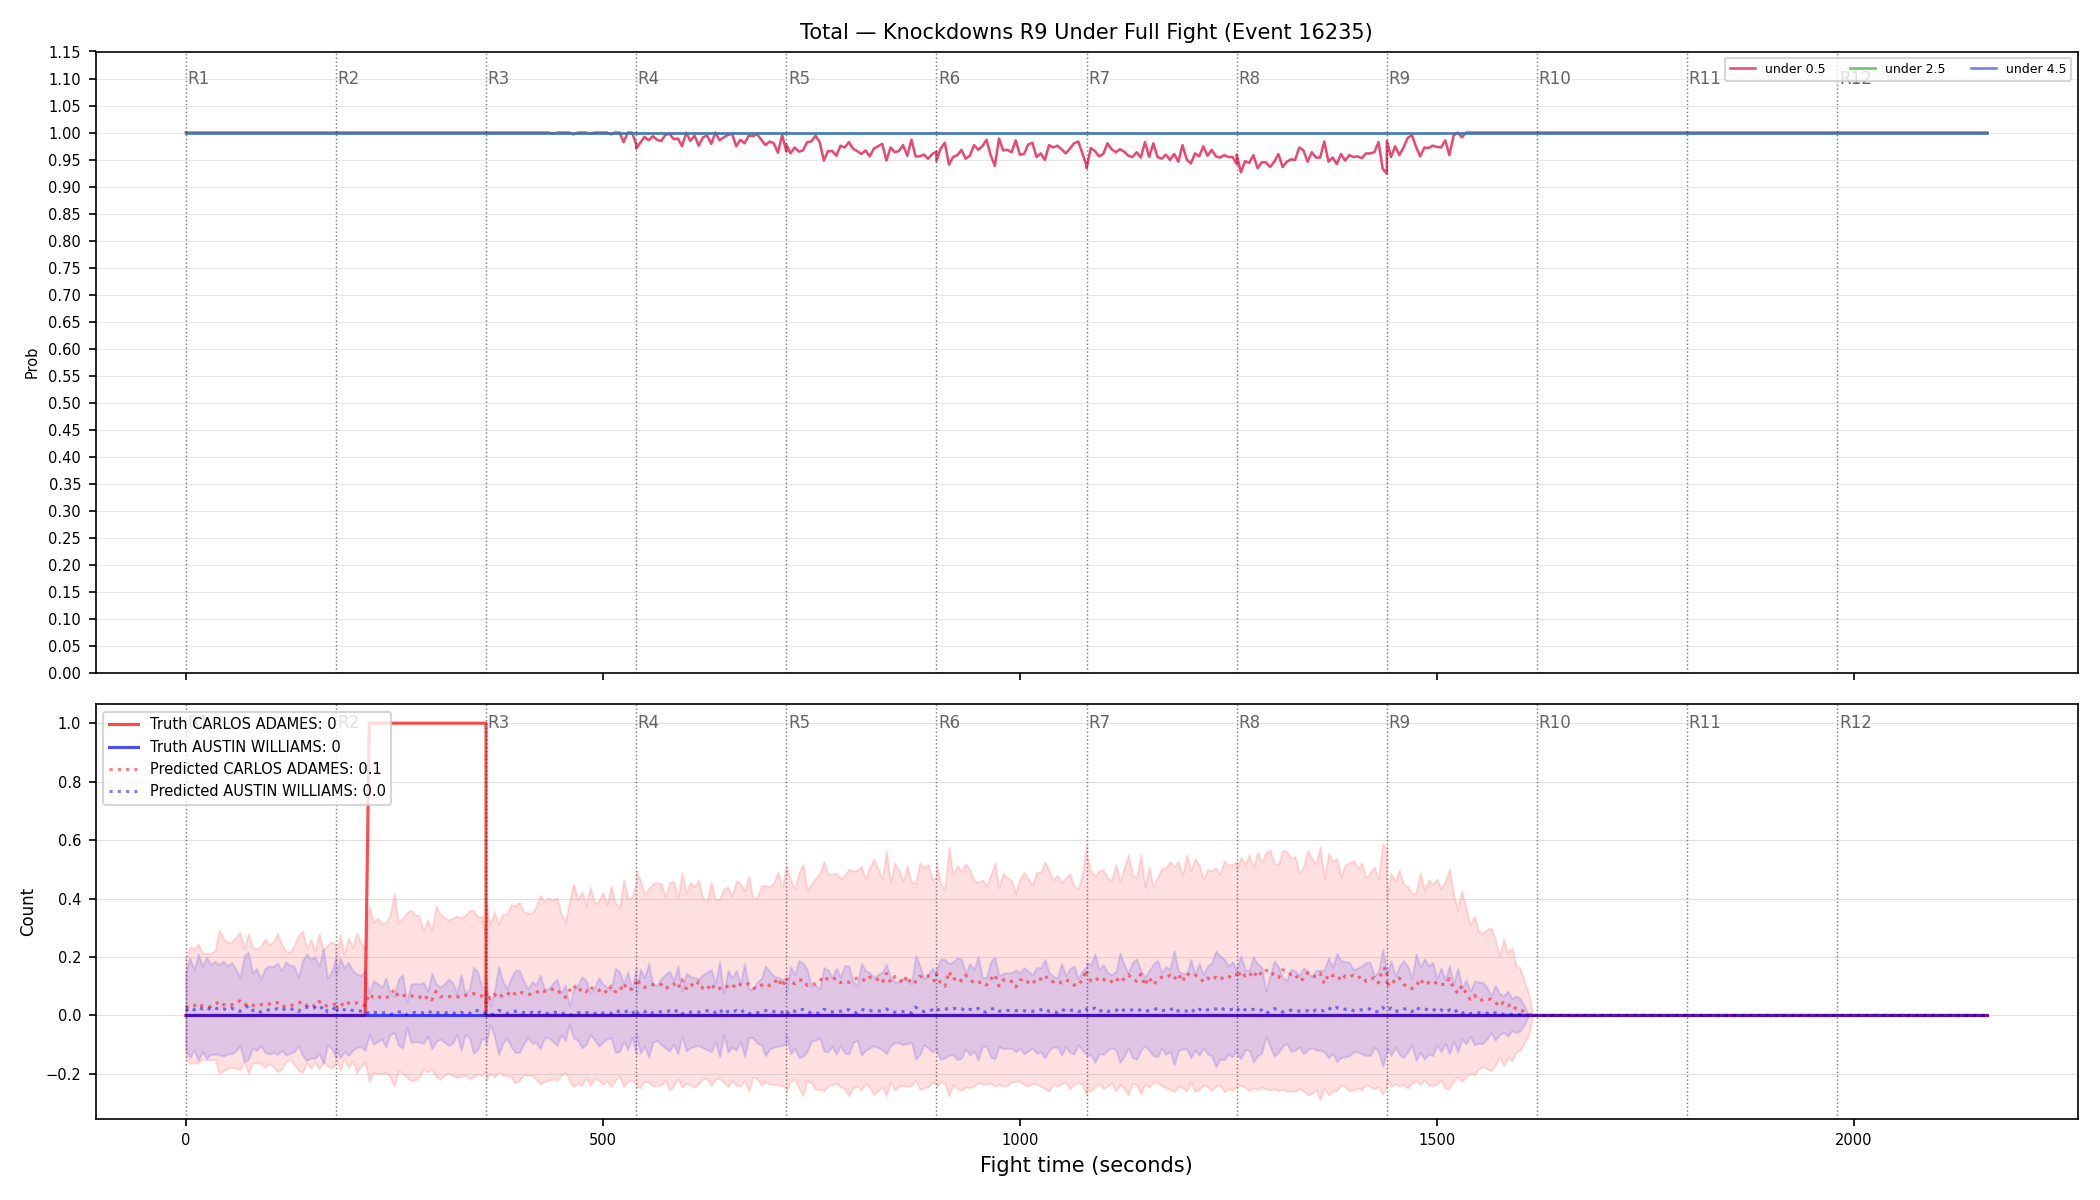Click the 1.15 tick on the Prob axis

(x=65, y=52)
